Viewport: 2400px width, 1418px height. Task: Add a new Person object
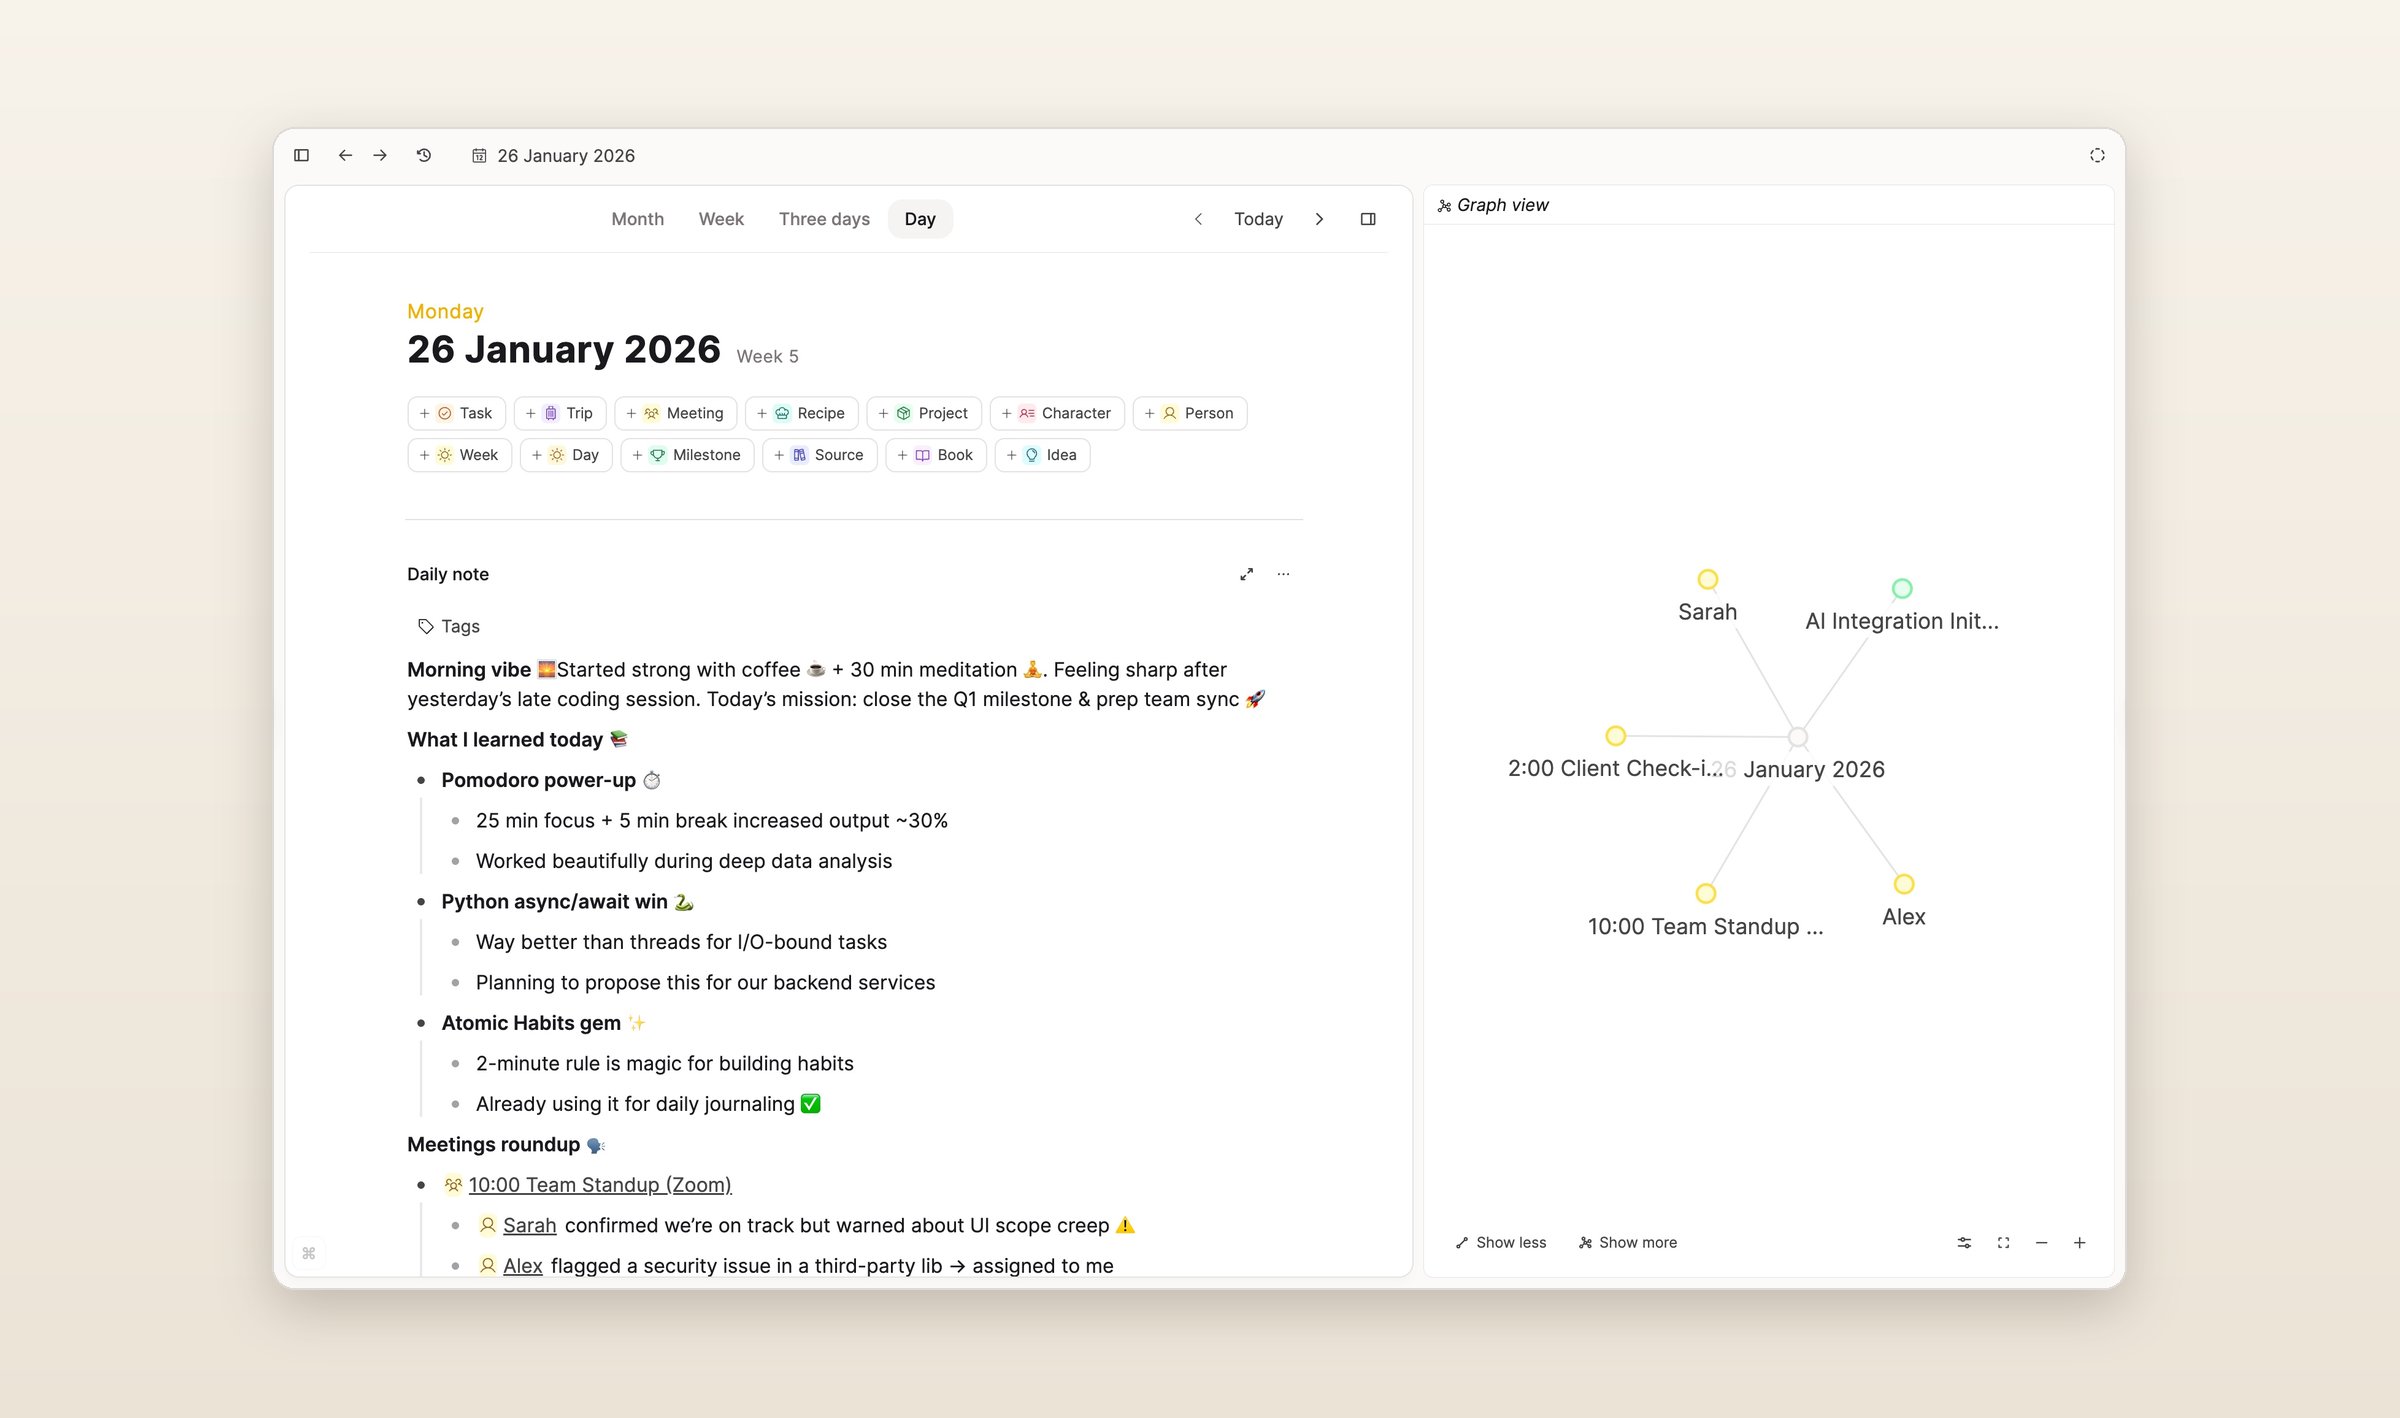[x=1190, y=413]
